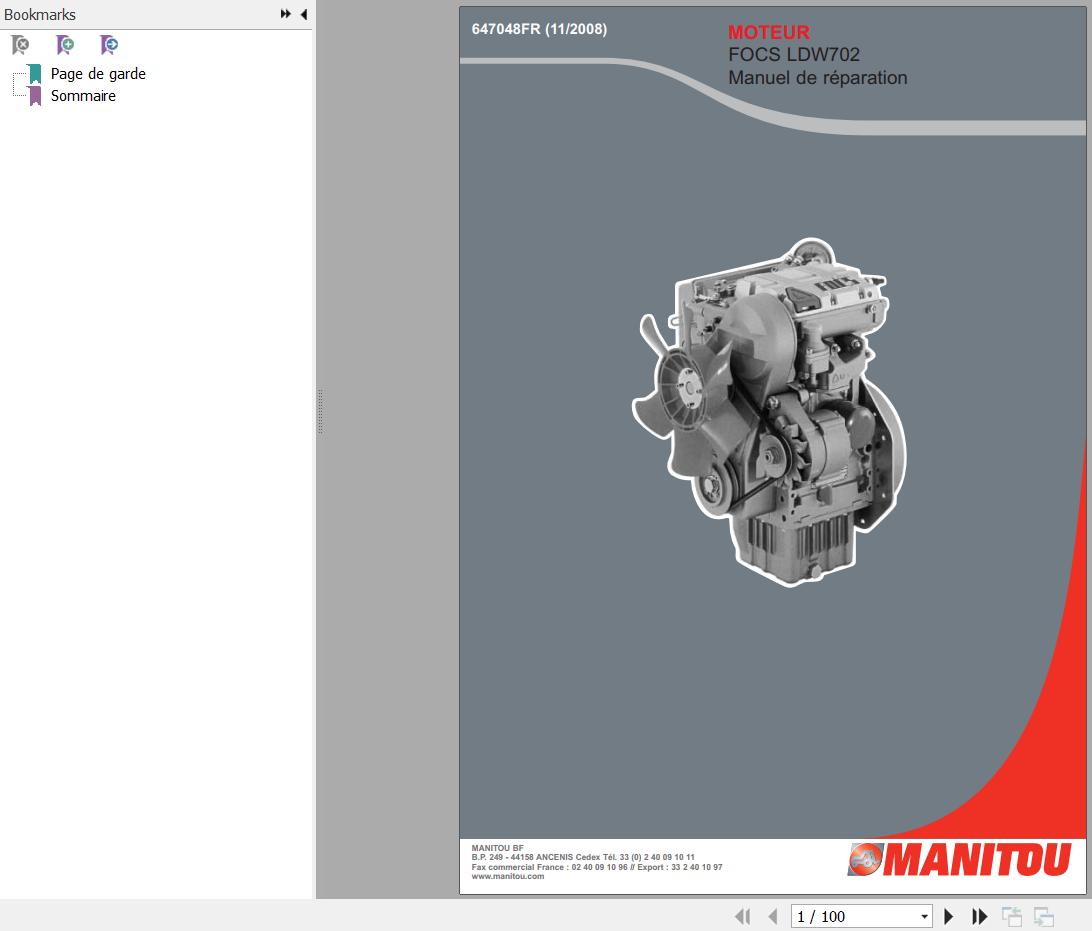Click the 'MOTEUR' heading on the cover page
This screenshot has height=931, width=1092.
(769, 32)
